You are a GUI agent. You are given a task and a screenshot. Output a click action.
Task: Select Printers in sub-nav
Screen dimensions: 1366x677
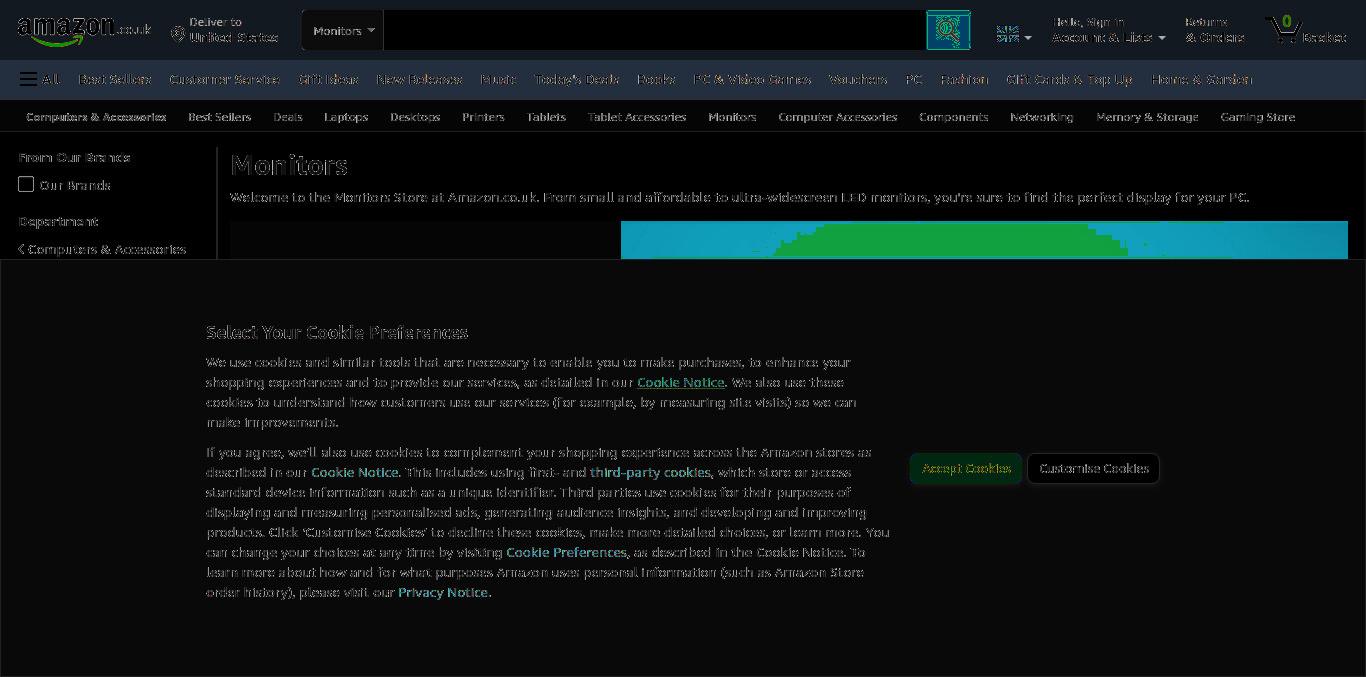pos(483,117)
